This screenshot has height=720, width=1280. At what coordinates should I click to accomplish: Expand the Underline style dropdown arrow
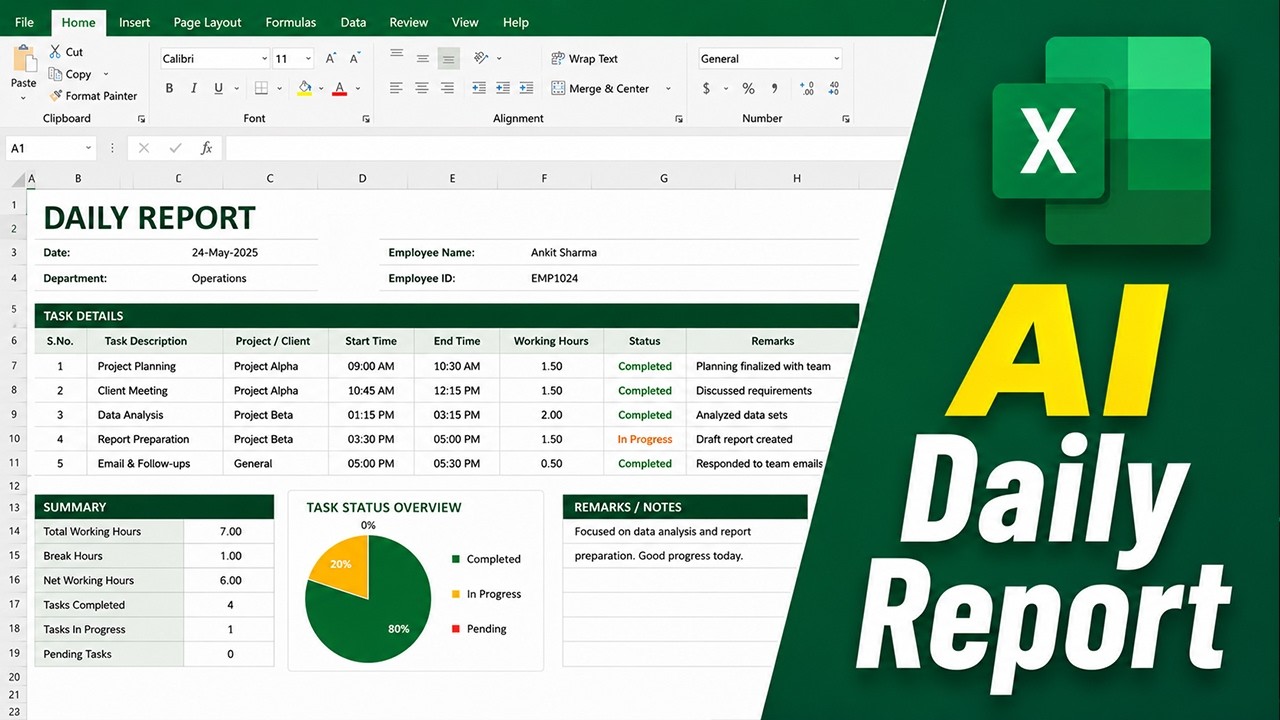tap(236, 88)
